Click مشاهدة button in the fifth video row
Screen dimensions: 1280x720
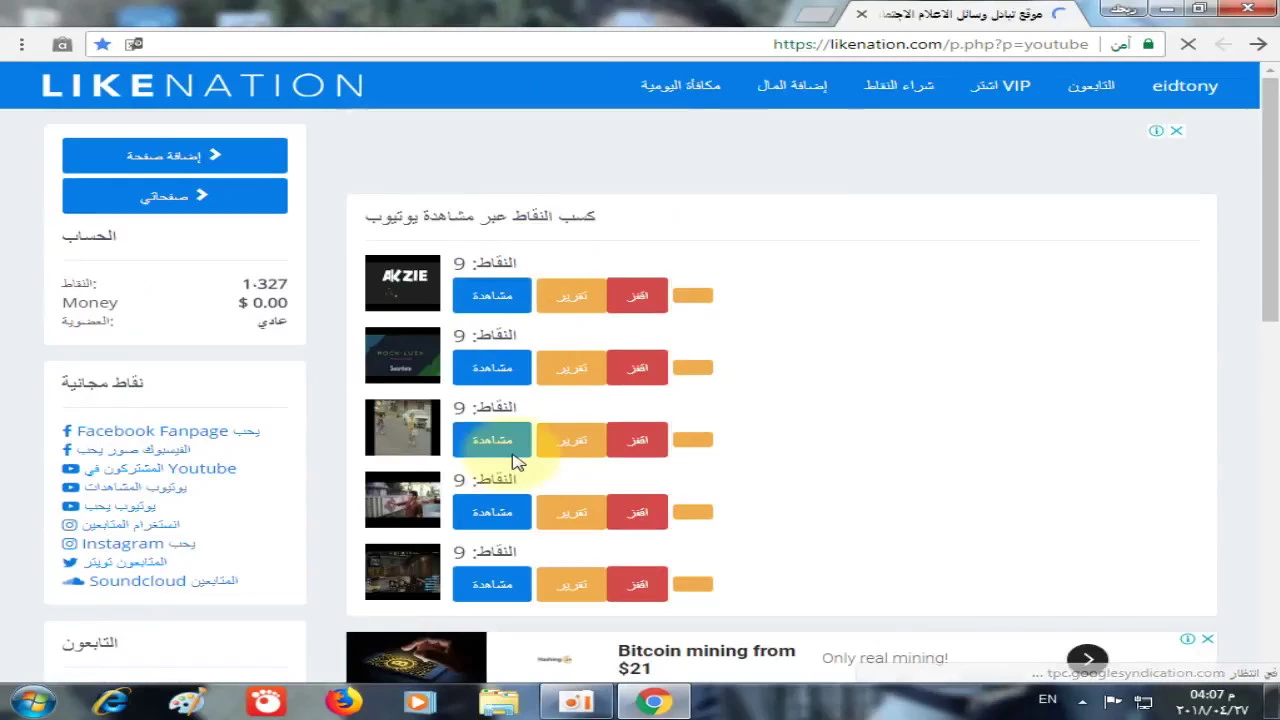click(492, 584)
